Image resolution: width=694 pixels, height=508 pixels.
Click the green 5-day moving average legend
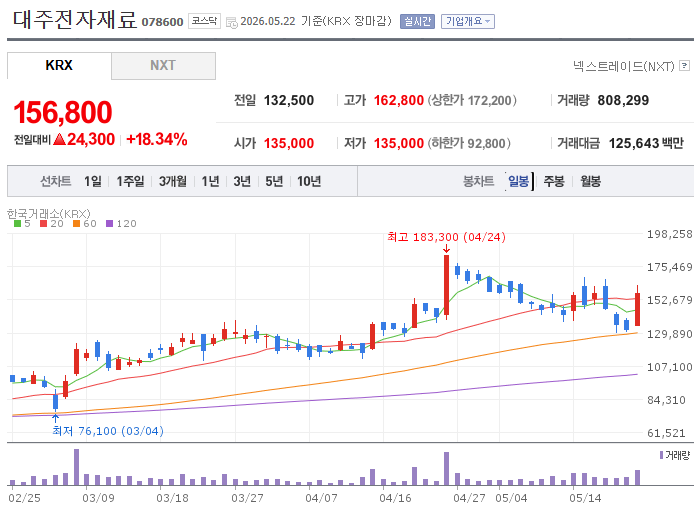(x=22, y=223)
